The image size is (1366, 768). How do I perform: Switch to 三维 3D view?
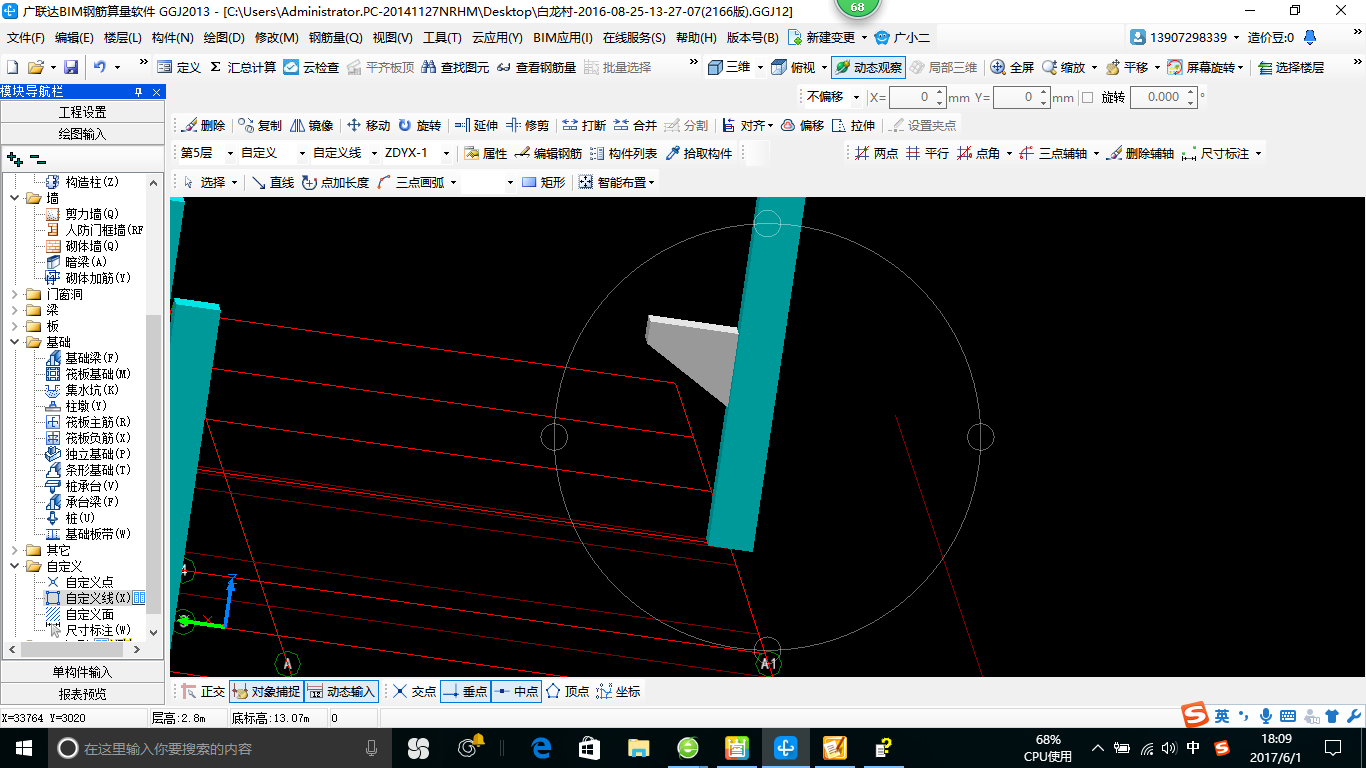730,67
